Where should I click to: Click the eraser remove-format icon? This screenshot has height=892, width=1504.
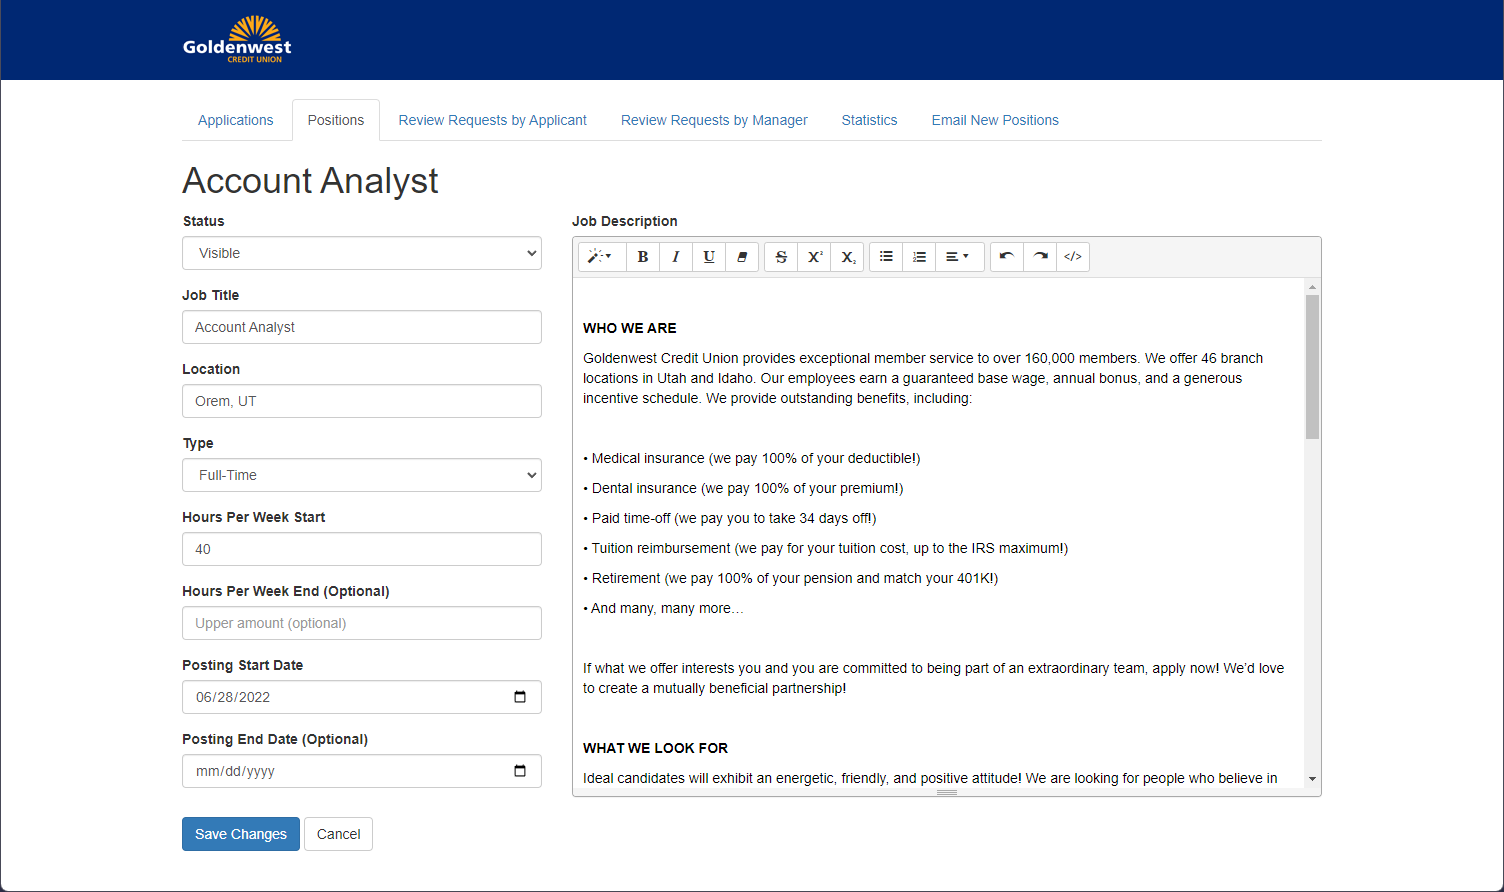(742, 257)
